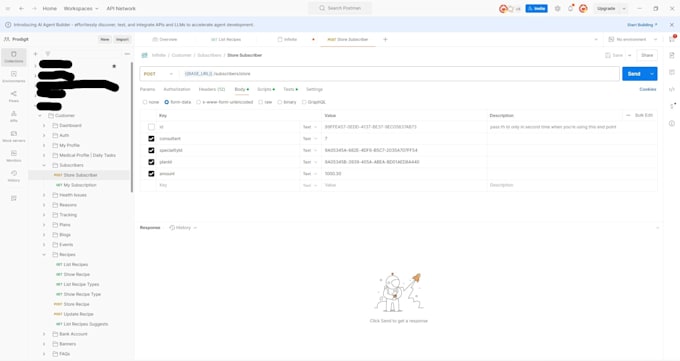
Task: Open the Workspaces dropdown
Action: tap(81, 8)
